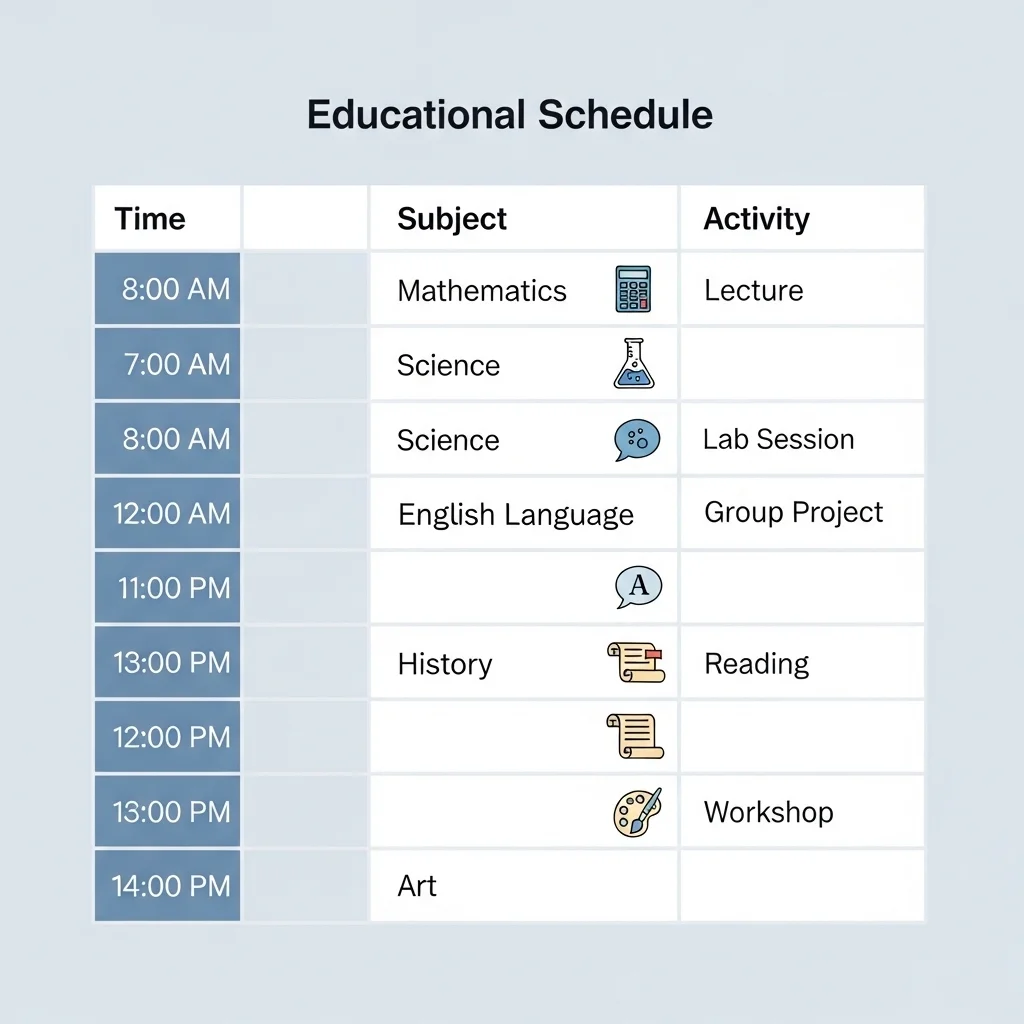
Task: Select the 14:00 PM time cell
Action: click(x=167, y=886)
